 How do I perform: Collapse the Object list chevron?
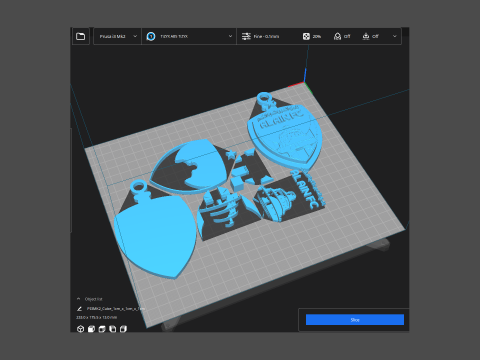(79, 299)
